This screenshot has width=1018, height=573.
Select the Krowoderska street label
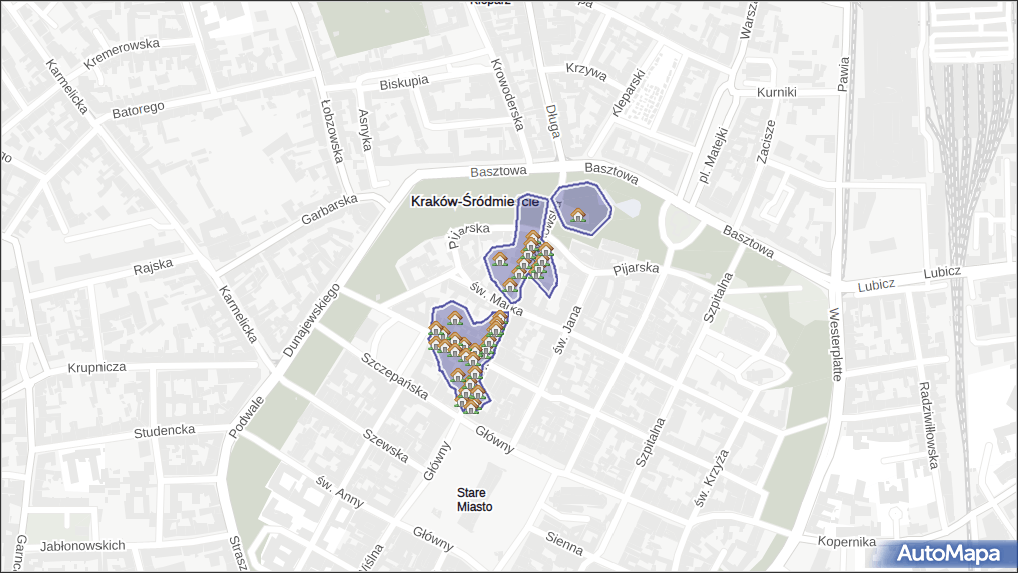tap(507, 95)
